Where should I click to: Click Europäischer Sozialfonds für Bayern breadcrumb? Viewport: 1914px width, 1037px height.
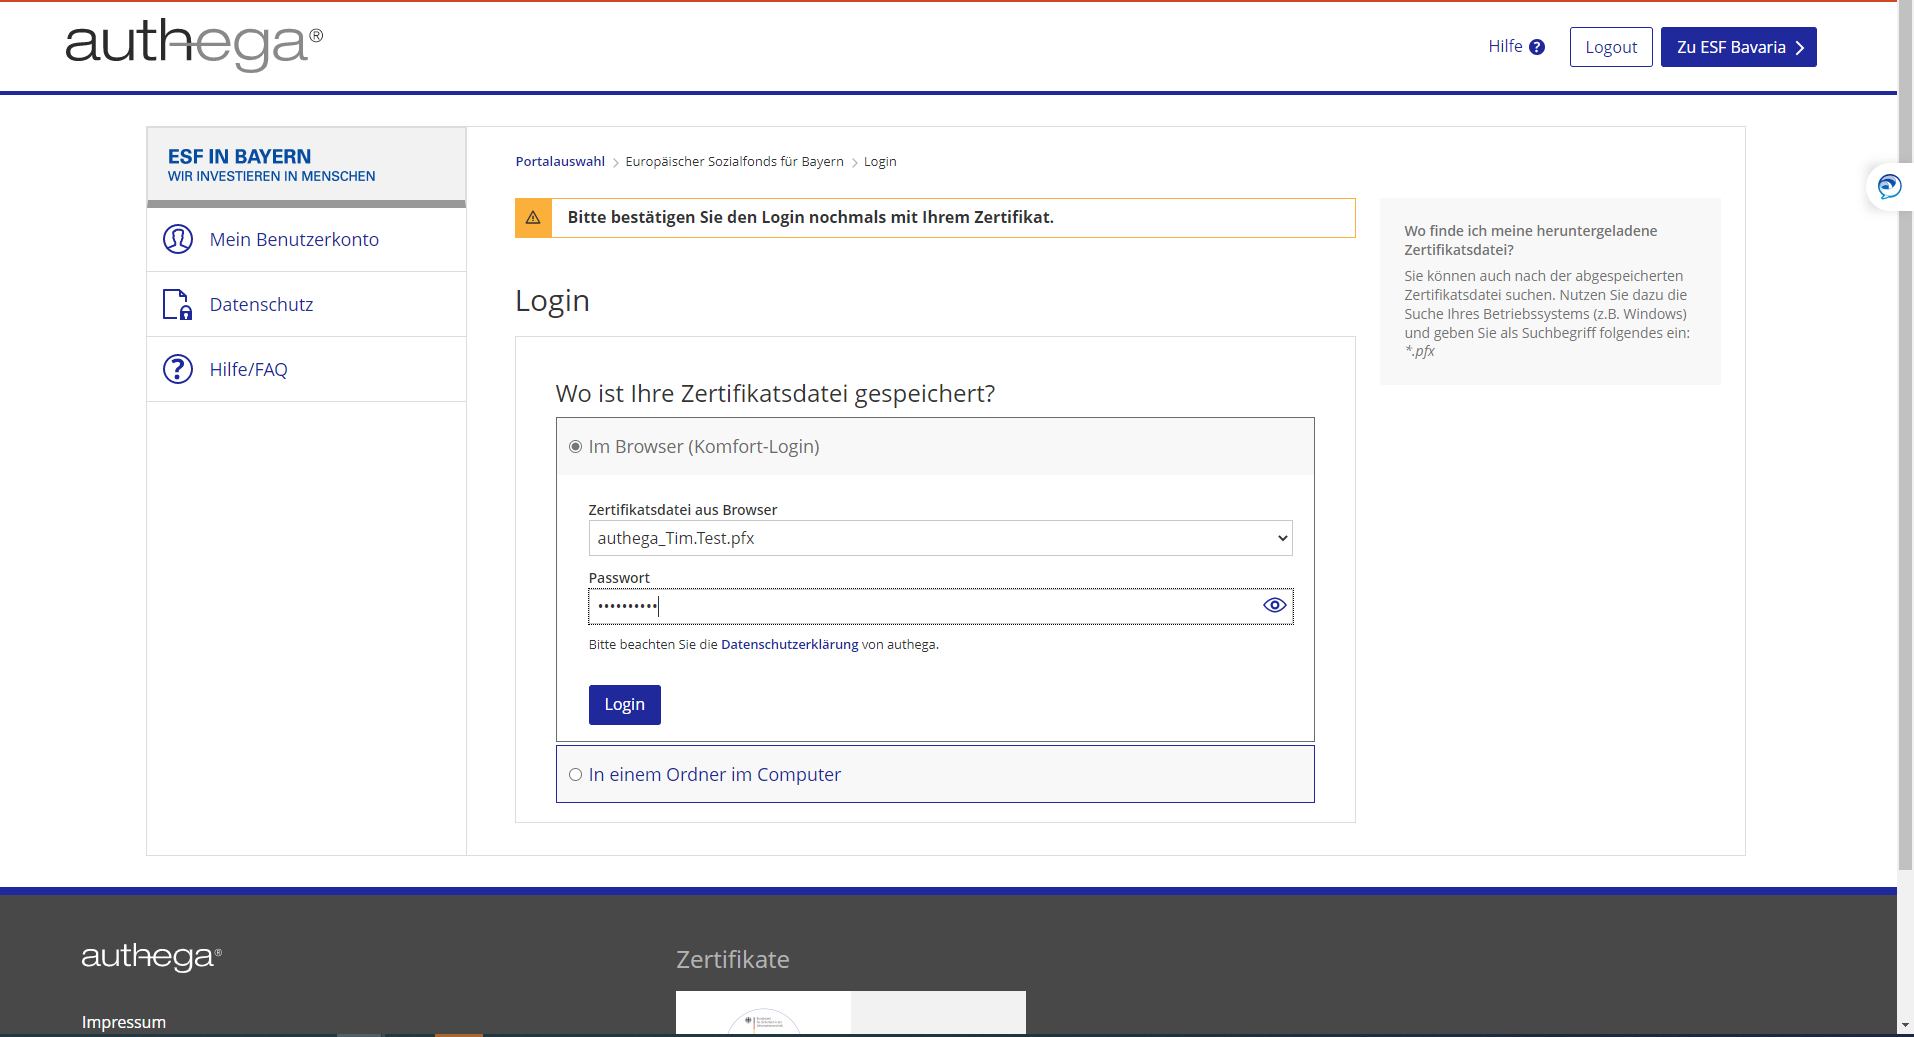pos(735,162)
